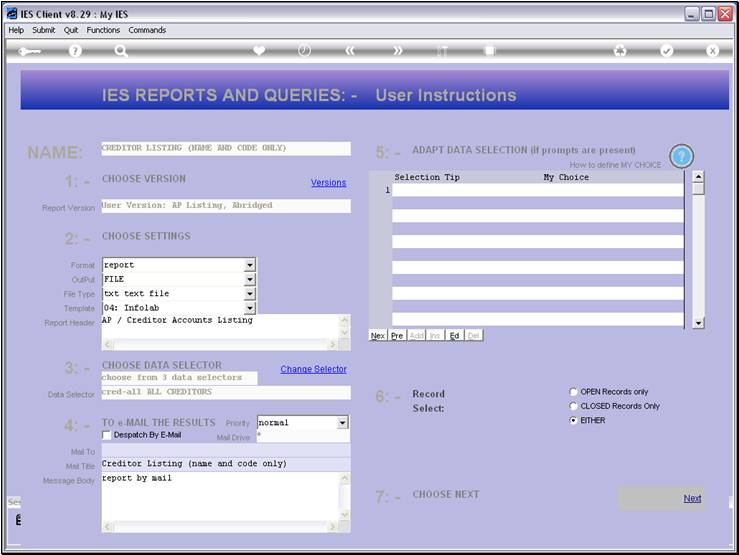The height and width of the screenshot is (555, 739).
Task: Tick the Despatch By E-Mail checkbox
Action: coord(107,435)
